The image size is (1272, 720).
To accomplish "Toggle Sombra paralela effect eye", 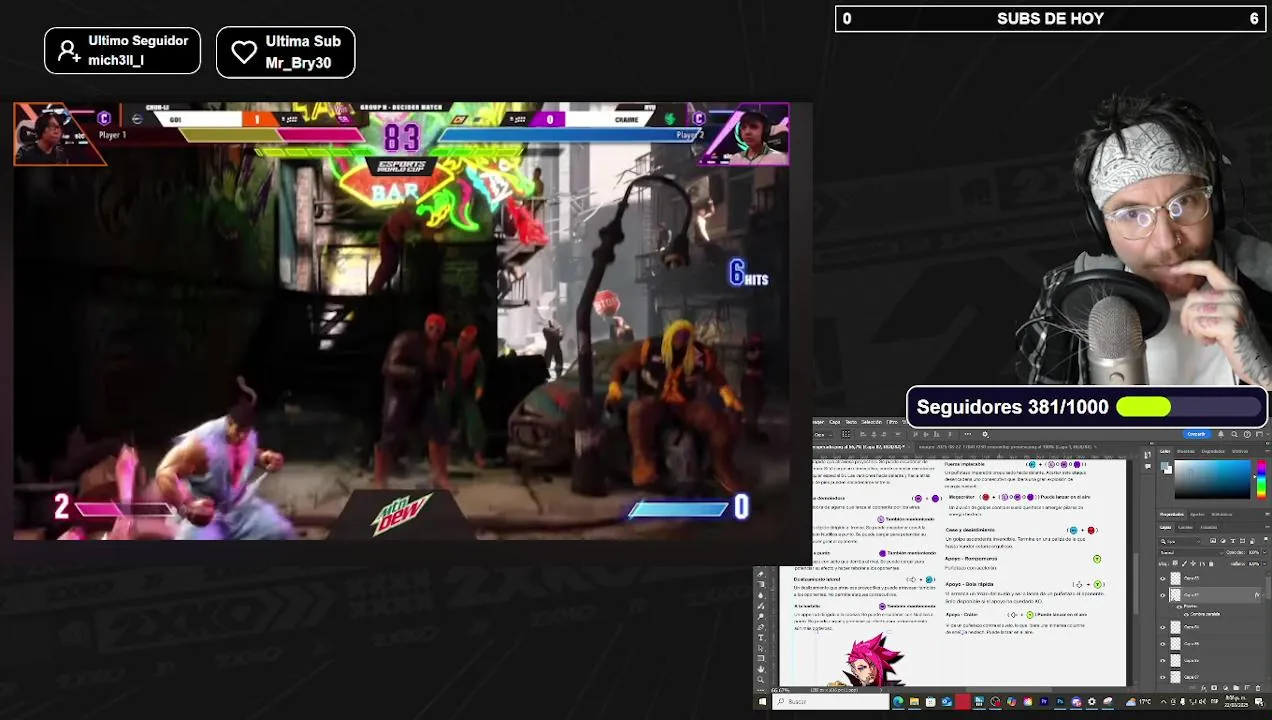I will tap(1186, 614).
